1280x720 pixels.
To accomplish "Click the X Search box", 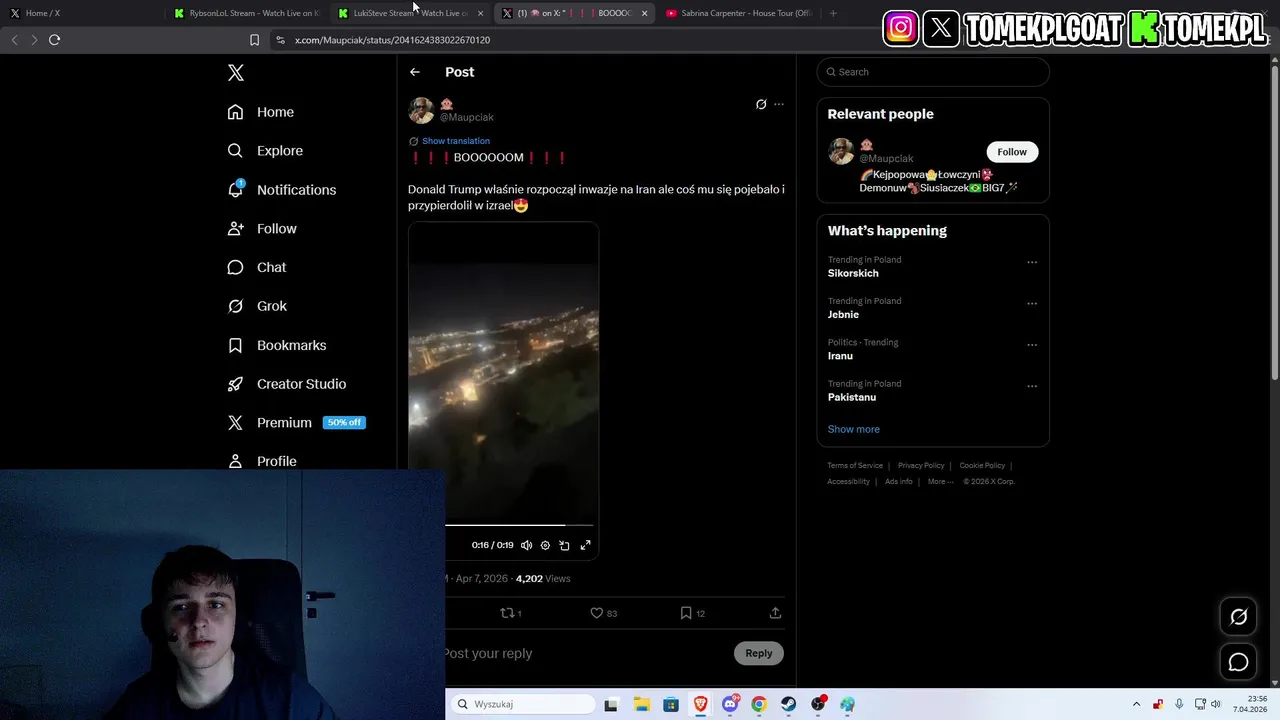I will coord(933,72).
